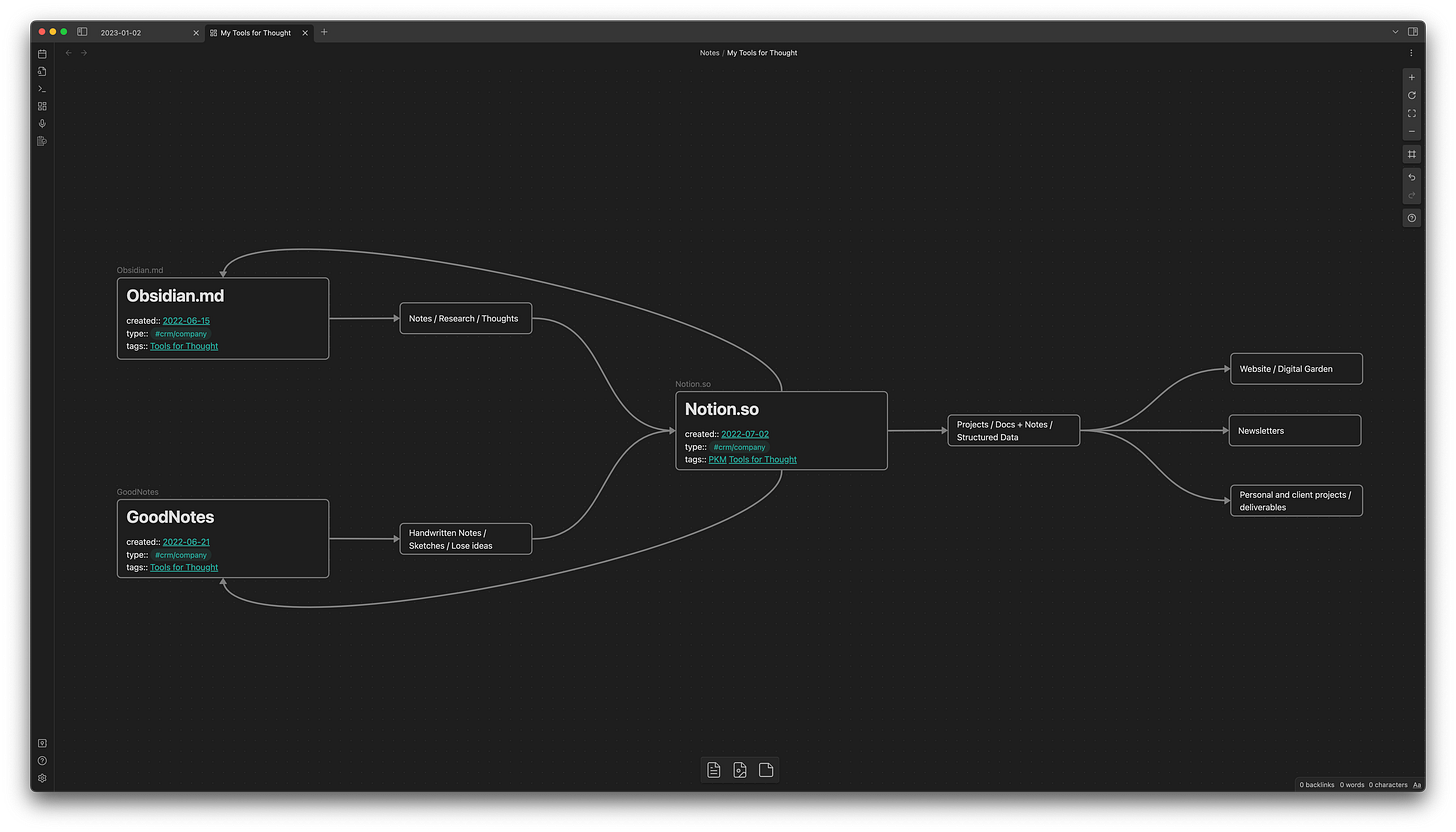The image size is (1456, 832).
Task: Click the PKM tag link
Action: 717,459
